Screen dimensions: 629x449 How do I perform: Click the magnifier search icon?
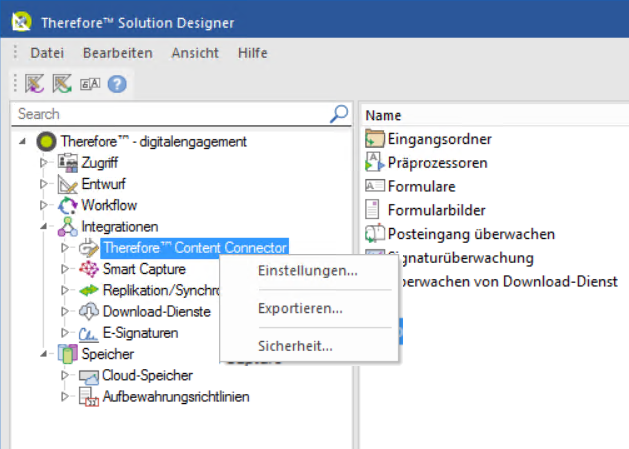(x=339, y=114)
